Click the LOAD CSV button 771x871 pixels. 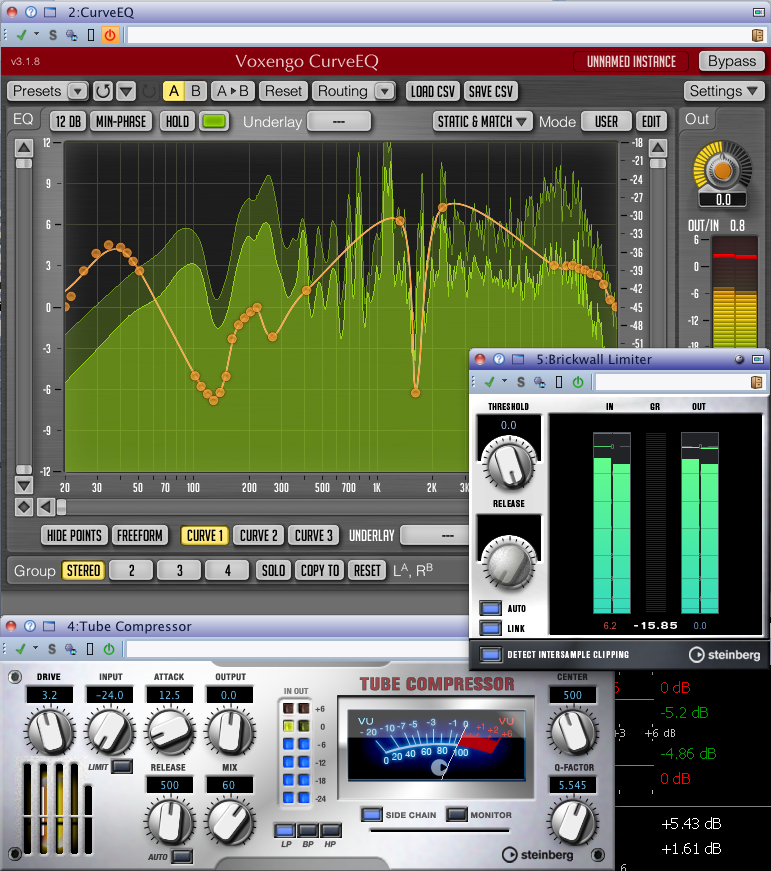coord(433,91)
